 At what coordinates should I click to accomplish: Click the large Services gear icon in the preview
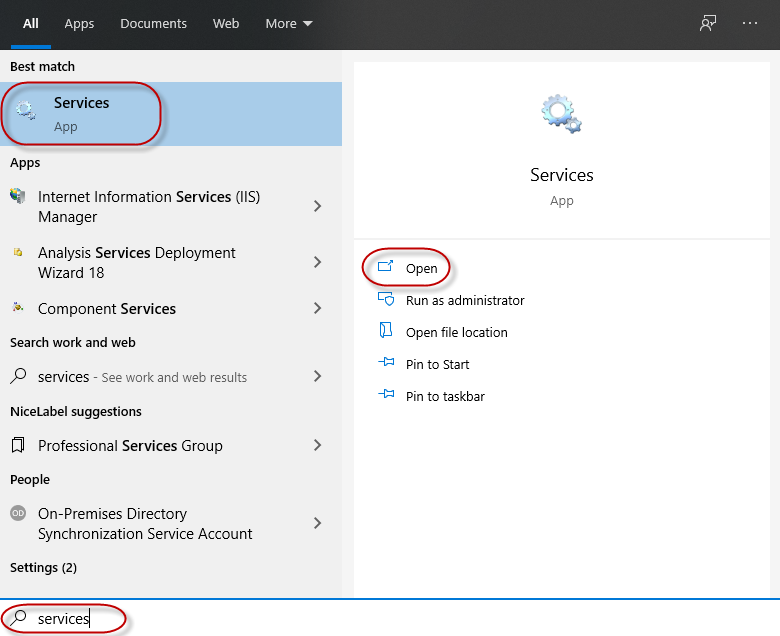[561, 114]
